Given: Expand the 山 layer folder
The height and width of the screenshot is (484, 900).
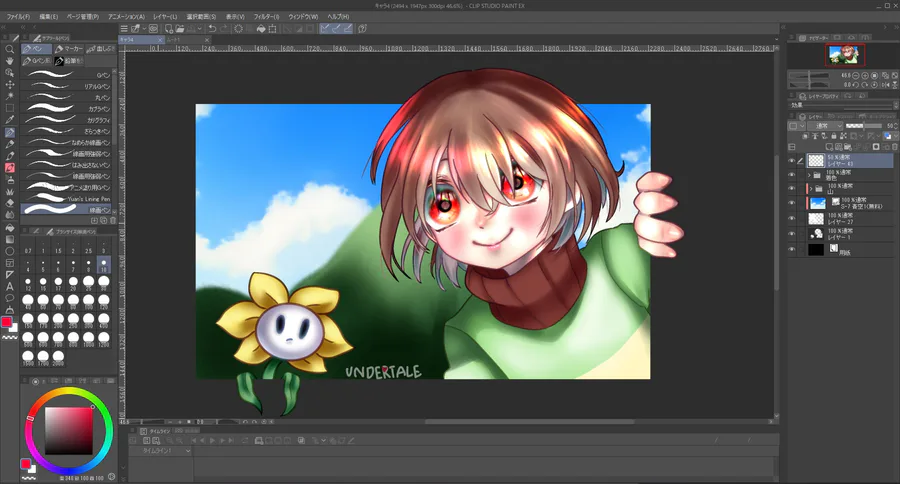Looking at the screenshot, I should [x=810, y=188].
